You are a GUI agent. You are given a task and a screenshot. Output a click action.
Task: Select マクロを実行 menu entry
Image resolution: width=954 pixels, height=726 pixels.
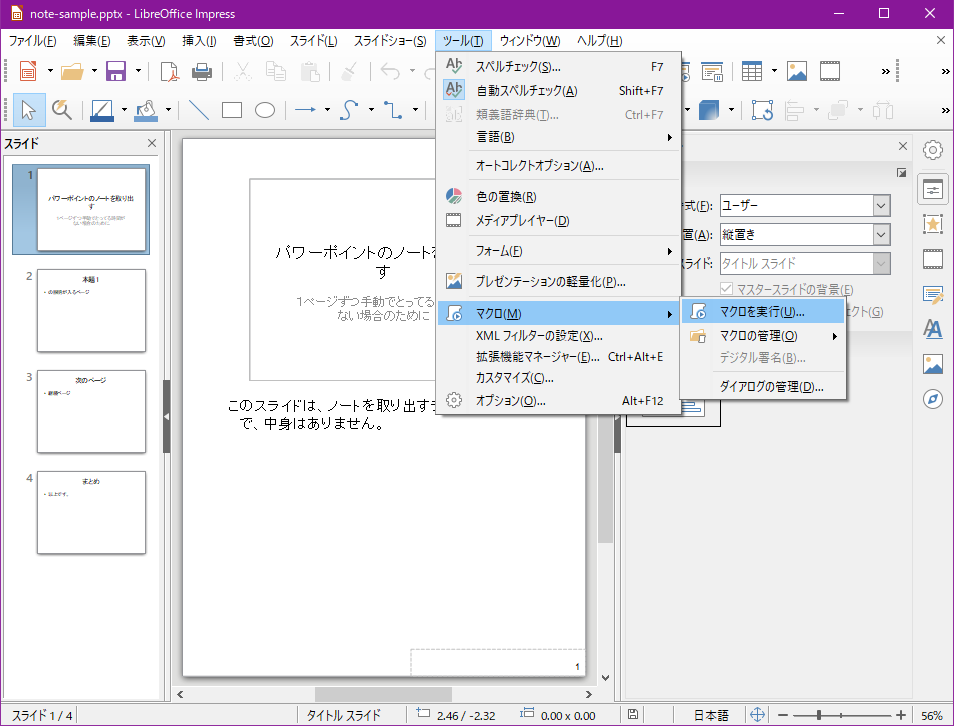(762, 312)
